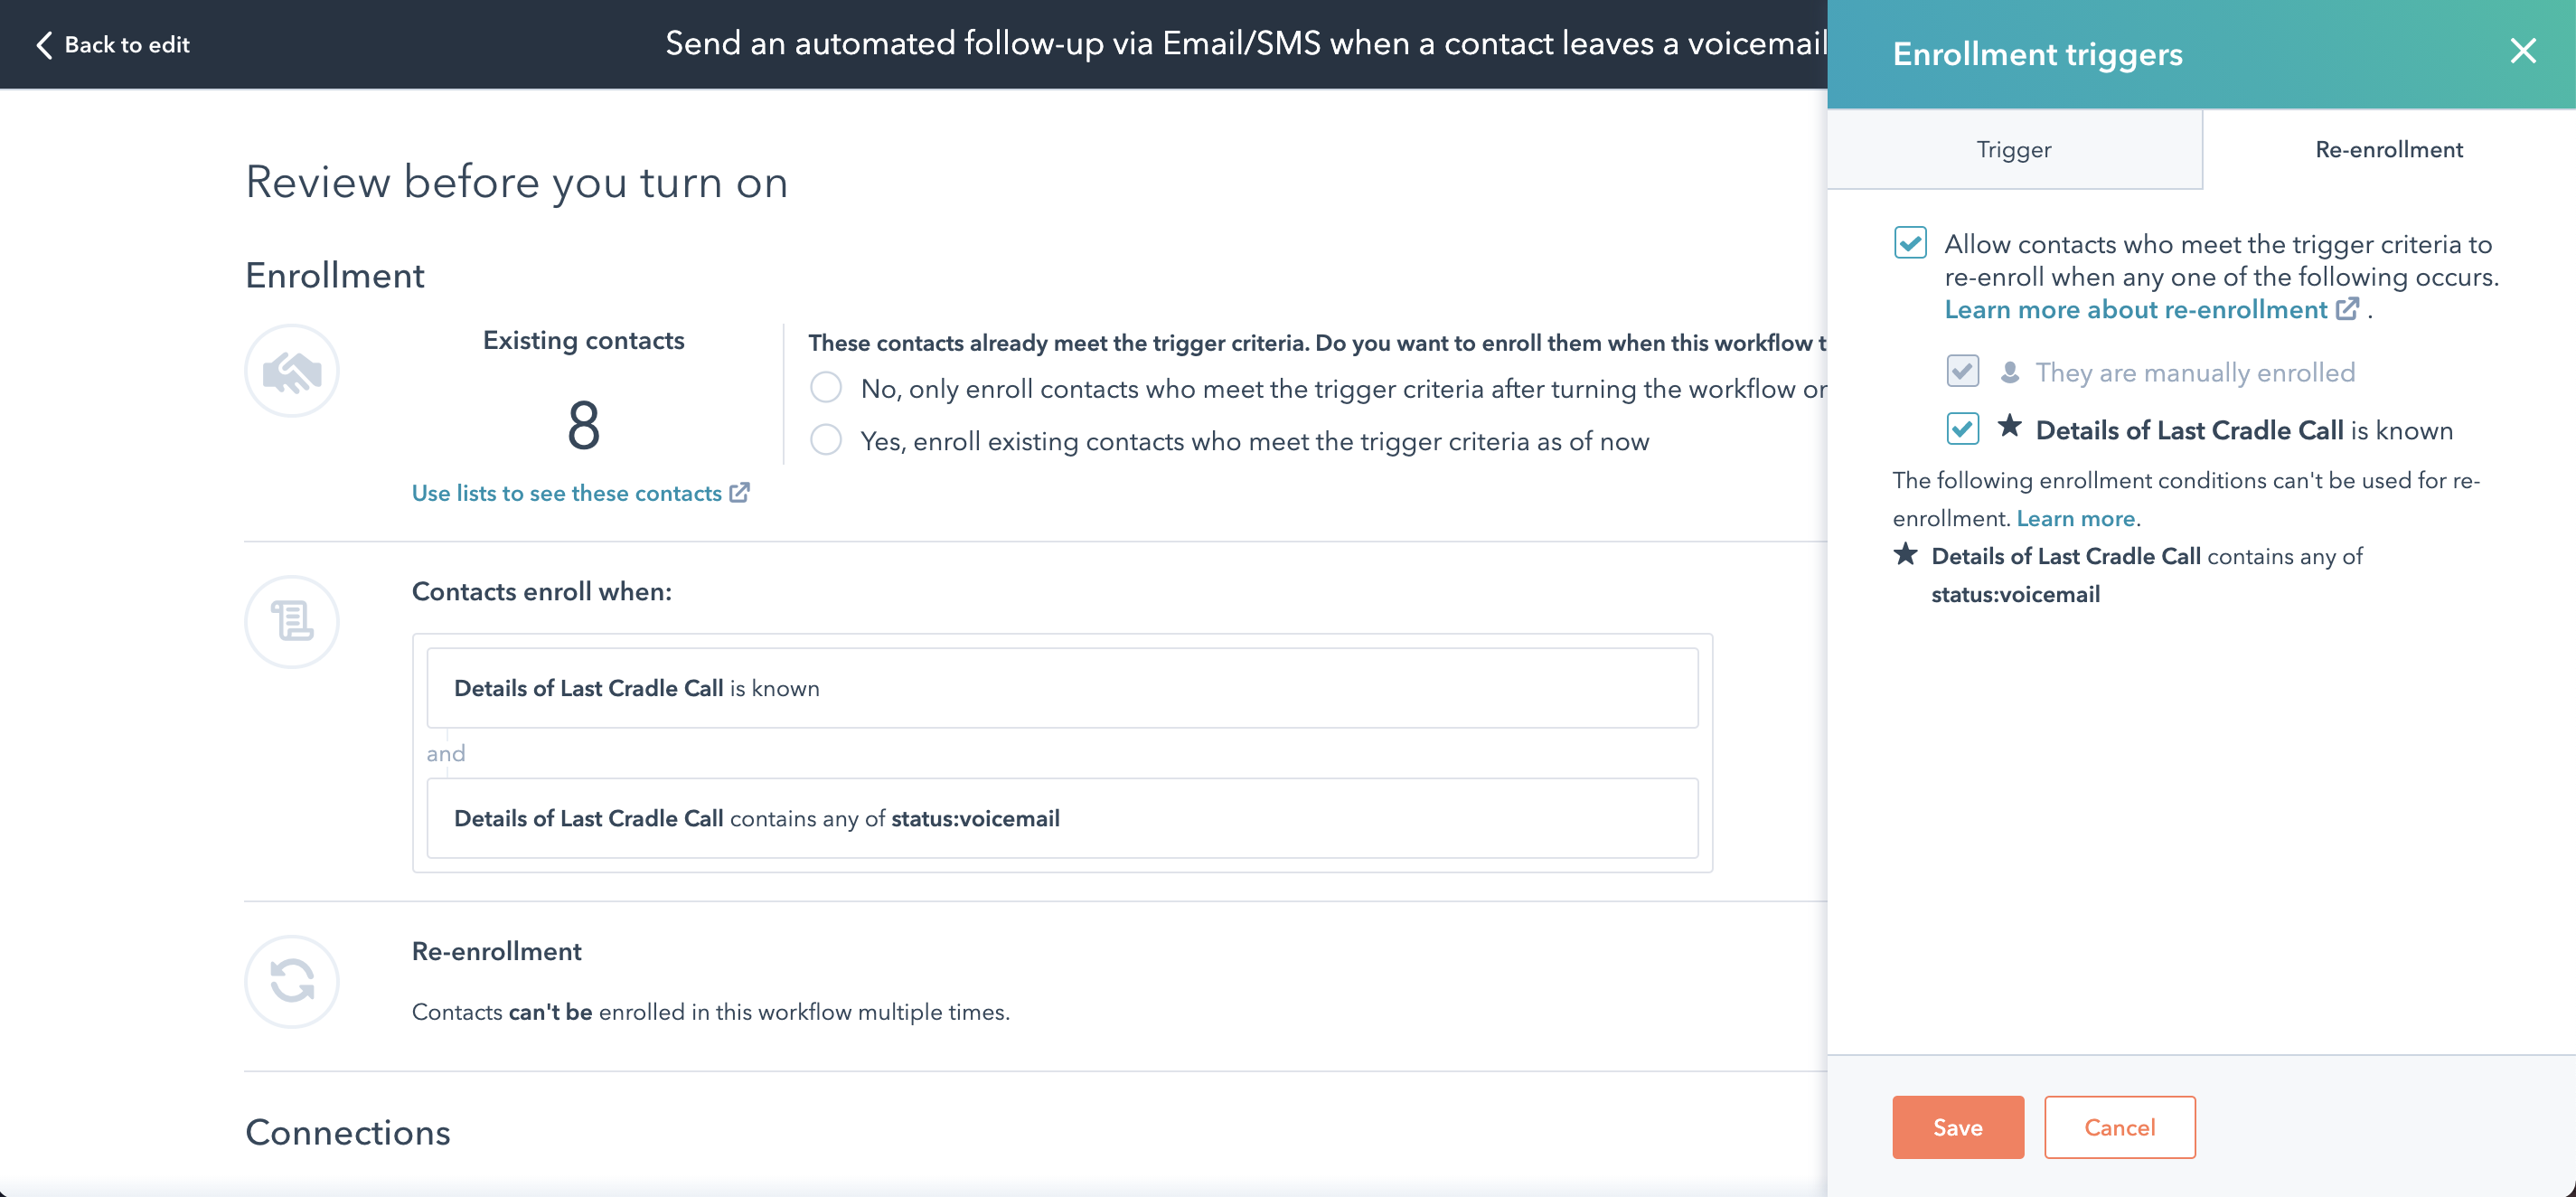Toggle the allow re-enrollment checkbox
This screenshot has height=1197, width=2576.
pyautogui.click(x=1910, y=243)
